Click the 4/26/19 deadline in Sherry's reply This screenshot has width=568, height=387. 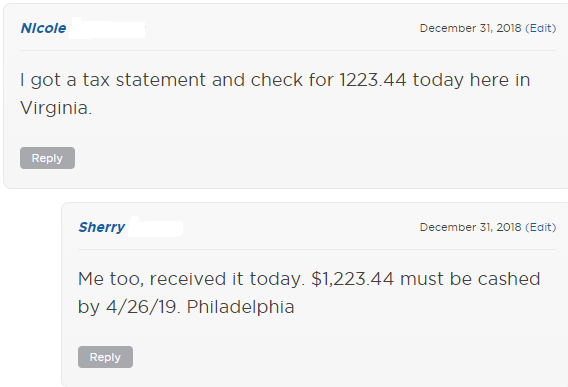point(141,307)
